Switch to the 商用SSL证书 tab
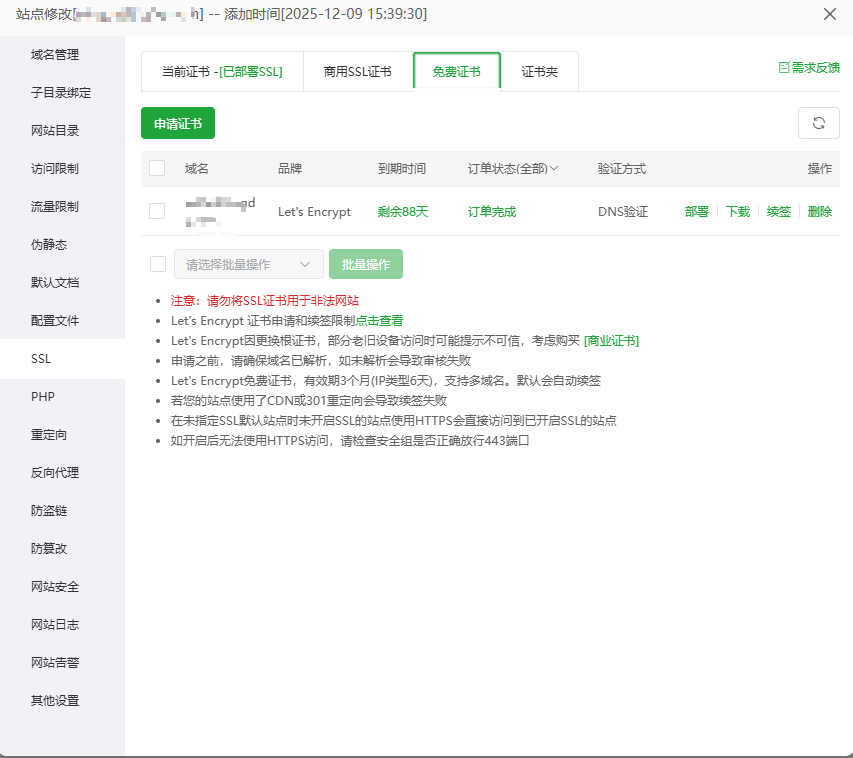This screenshot has width=853, height=758. [358, 71]
